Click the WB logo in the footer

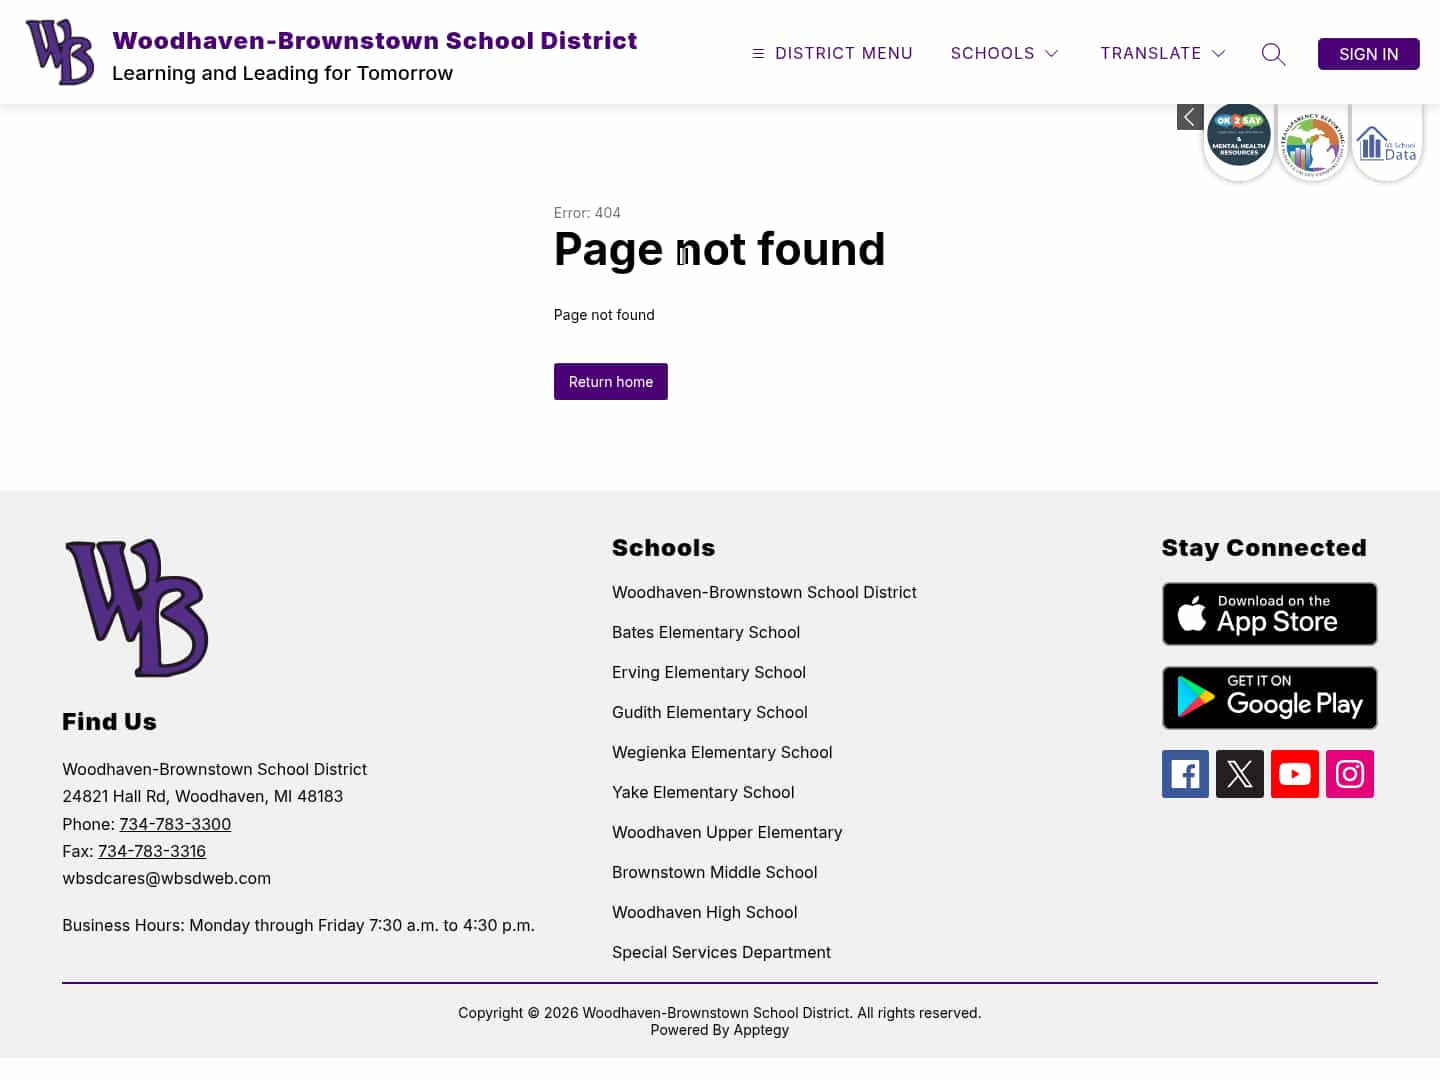[x=136, y=607]
